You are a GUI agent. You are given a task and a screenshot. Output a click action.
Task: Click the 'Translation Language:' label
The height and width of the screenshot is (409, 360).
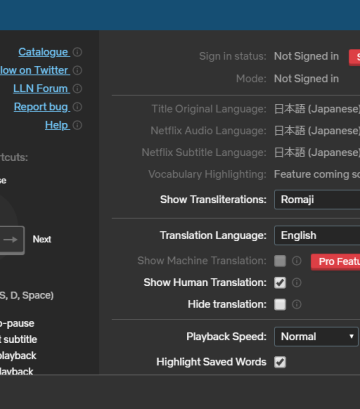click(213, 236)
